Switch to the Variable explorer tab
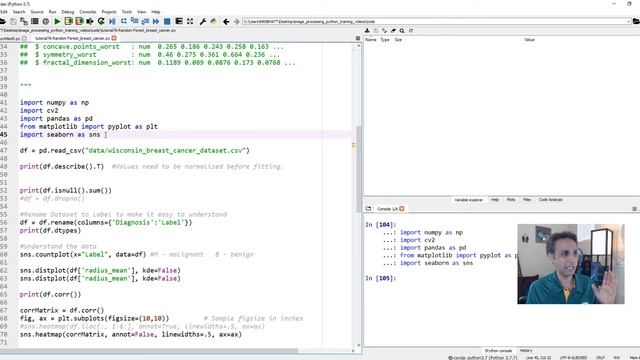 pos(468,200)
